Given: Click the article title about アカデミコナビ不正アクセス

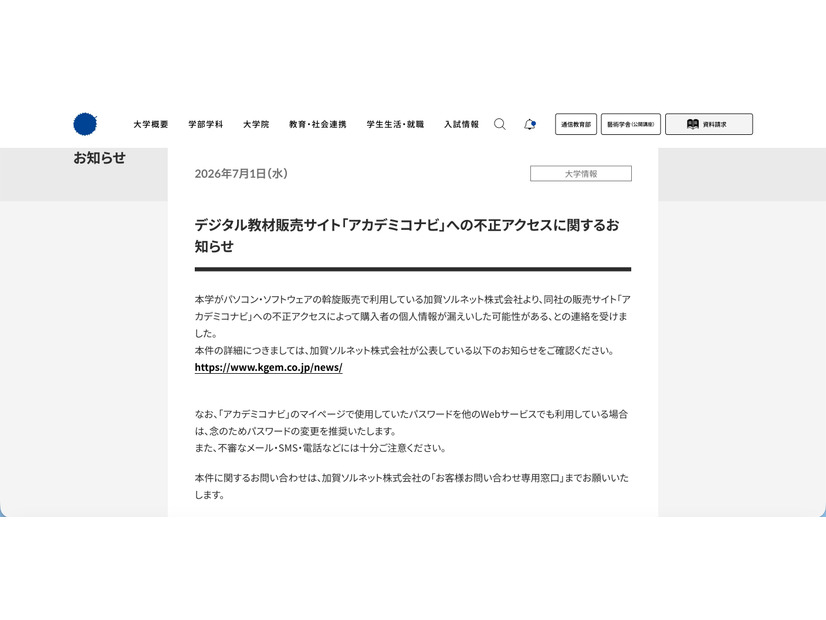Looking at the screenshot, I should coord(407,235).
